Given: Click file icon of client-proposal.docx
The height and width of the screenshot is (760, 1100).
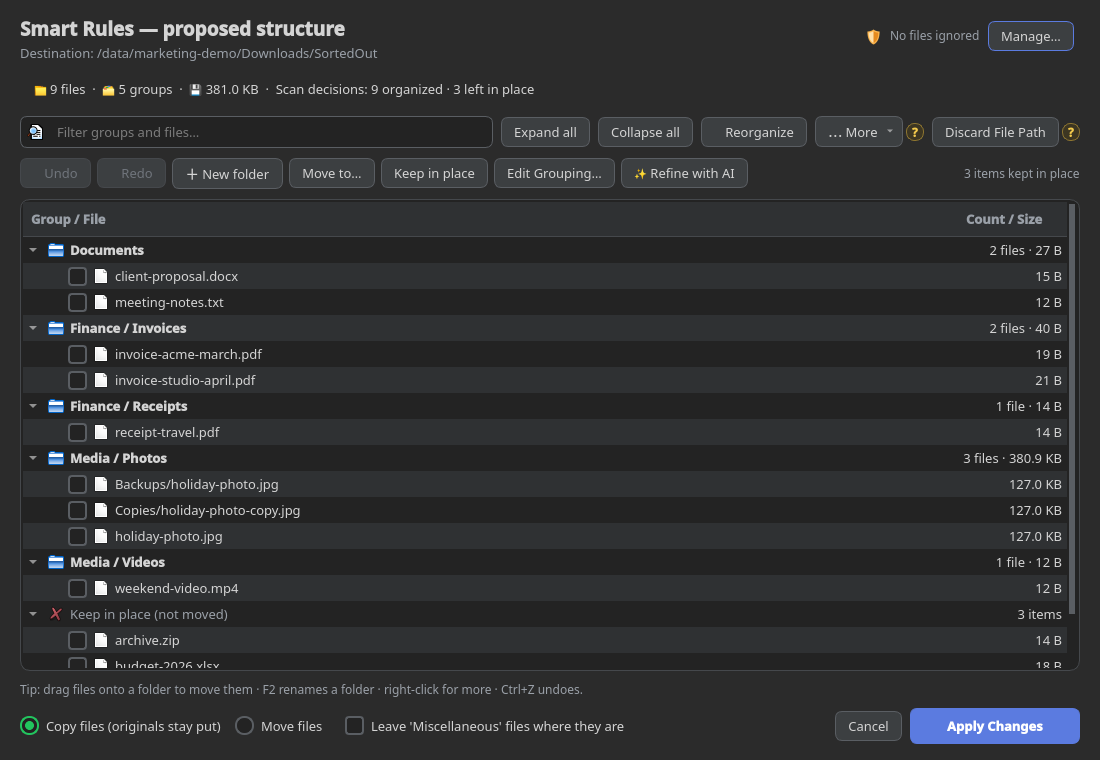Looking at the screenshot, I should tap(101, 276).
